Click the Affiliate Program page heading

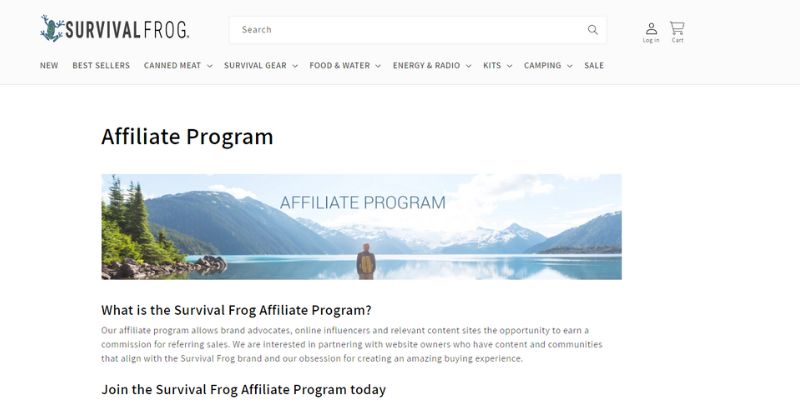tap(187, 137)
